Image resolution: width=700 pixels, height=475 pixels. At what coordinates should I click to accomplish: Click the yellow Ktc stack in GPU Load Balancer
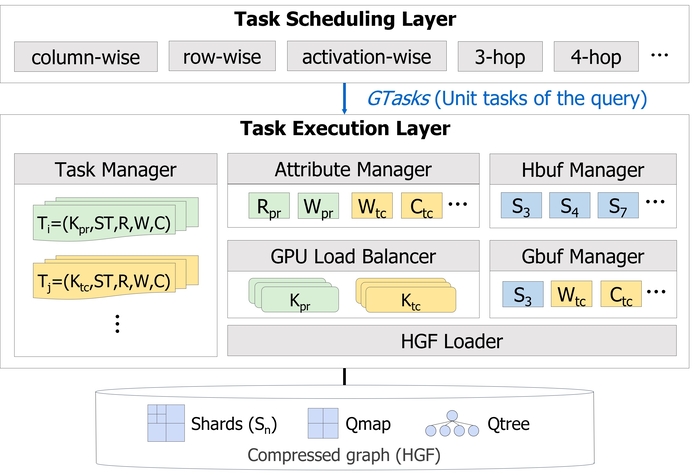coord(407,297)
